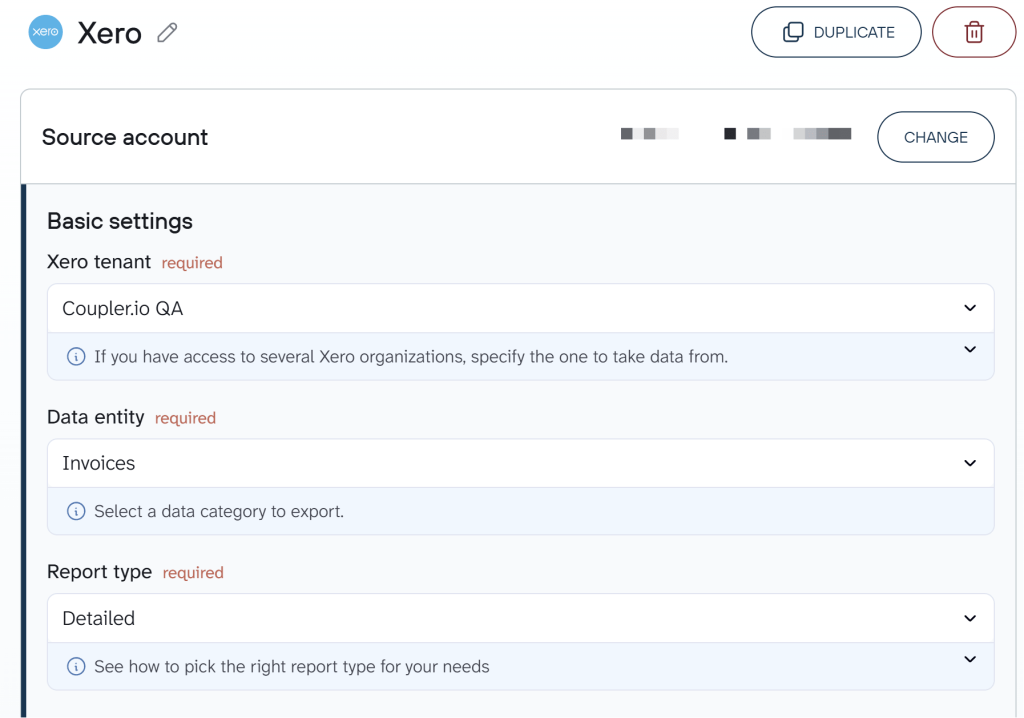Edit the source name with pencil icon
Screen dimensions: 1024x718
[167, 33]
